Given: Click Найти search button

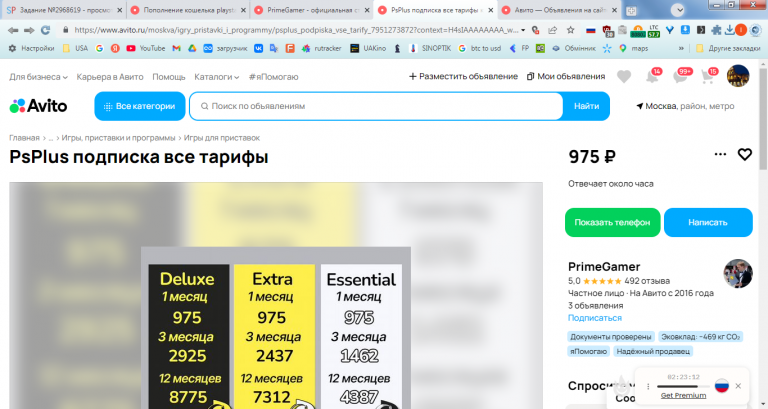Looking at the screenshot, I should click(x=586, y=106).
